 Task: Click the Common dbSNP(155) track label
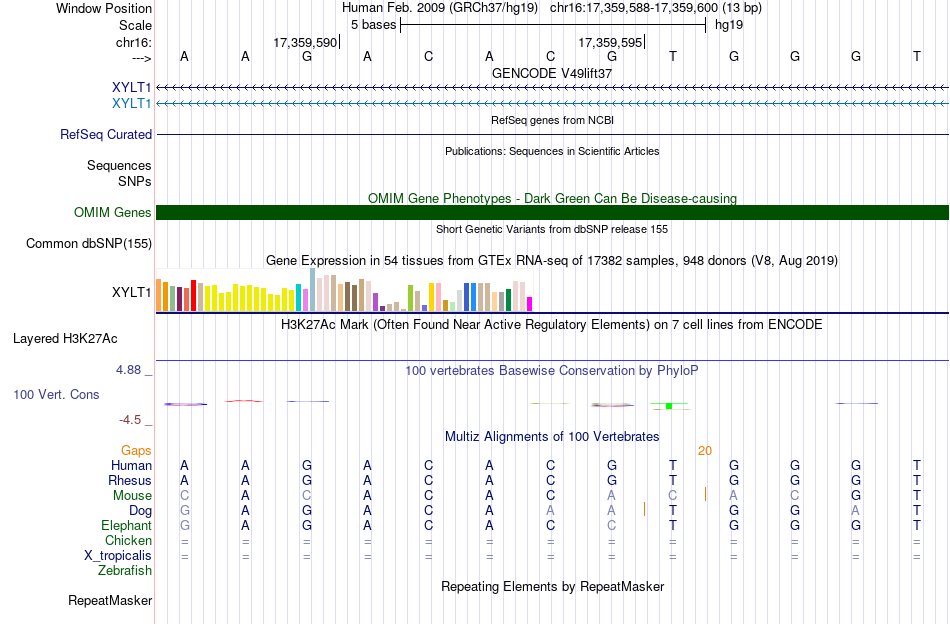coord(89,244)
